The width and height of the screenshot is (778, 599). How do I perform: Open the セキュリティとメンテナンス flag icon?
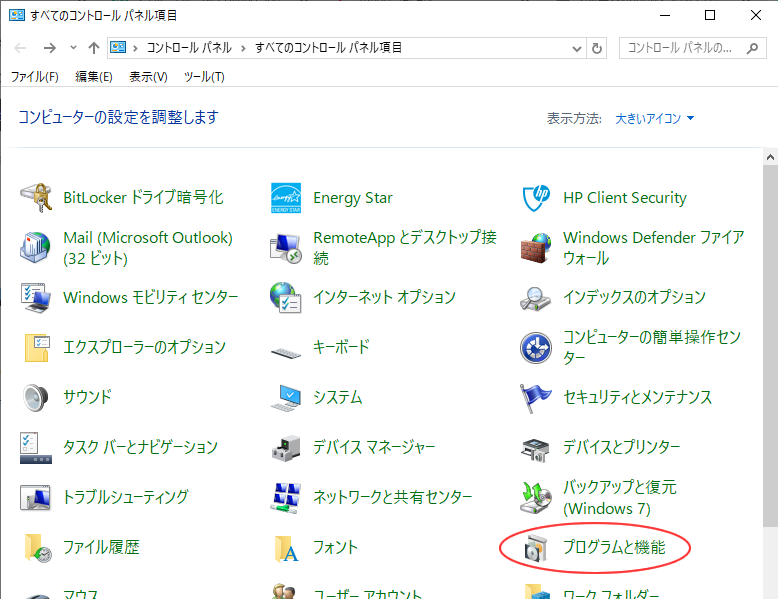click(x=536, y=398)
